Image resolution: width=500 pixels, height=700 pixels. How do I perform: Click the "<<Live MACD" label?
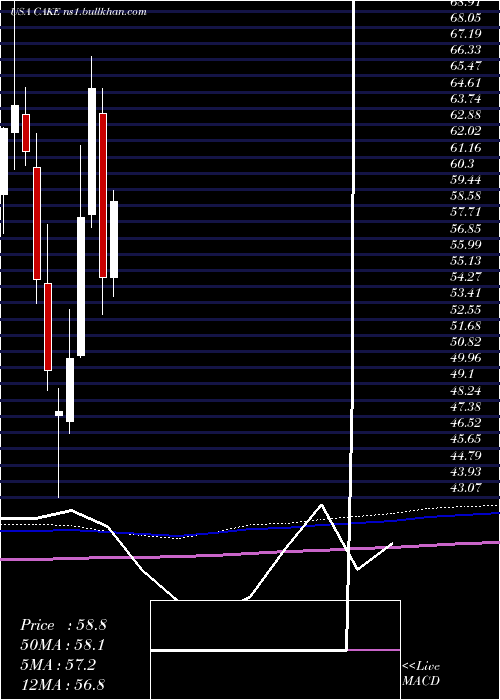[x=421, y=673]
